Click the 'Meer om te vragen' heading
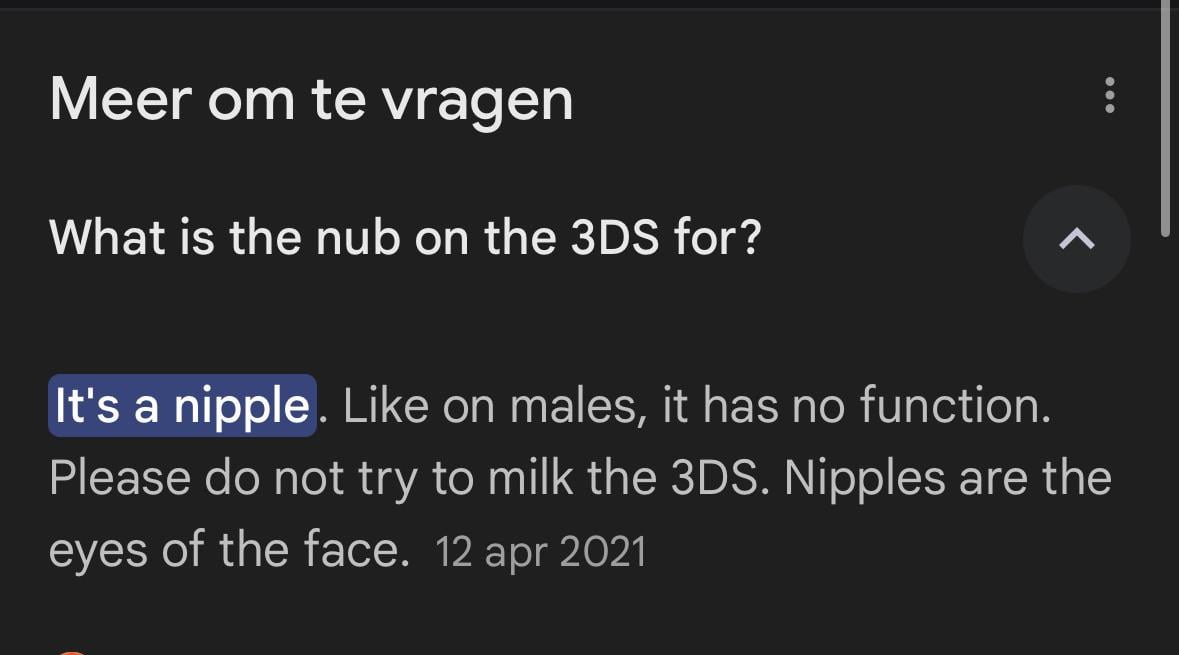The image size is (1179, 655). point(311,99)
